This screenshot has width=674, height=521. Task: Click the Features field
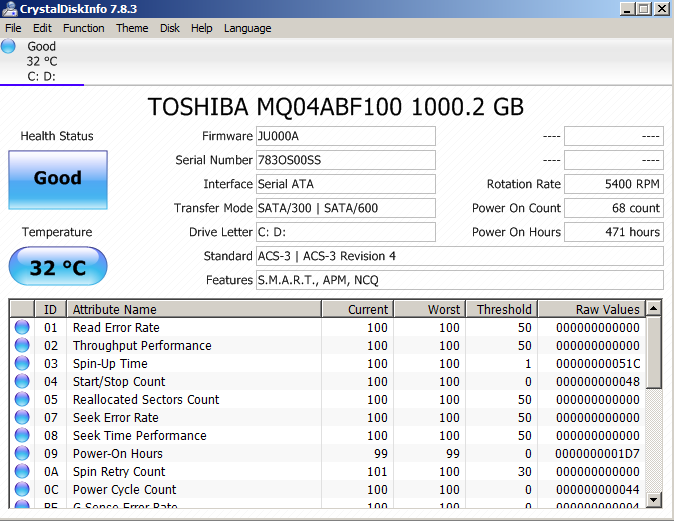[460, 280]
